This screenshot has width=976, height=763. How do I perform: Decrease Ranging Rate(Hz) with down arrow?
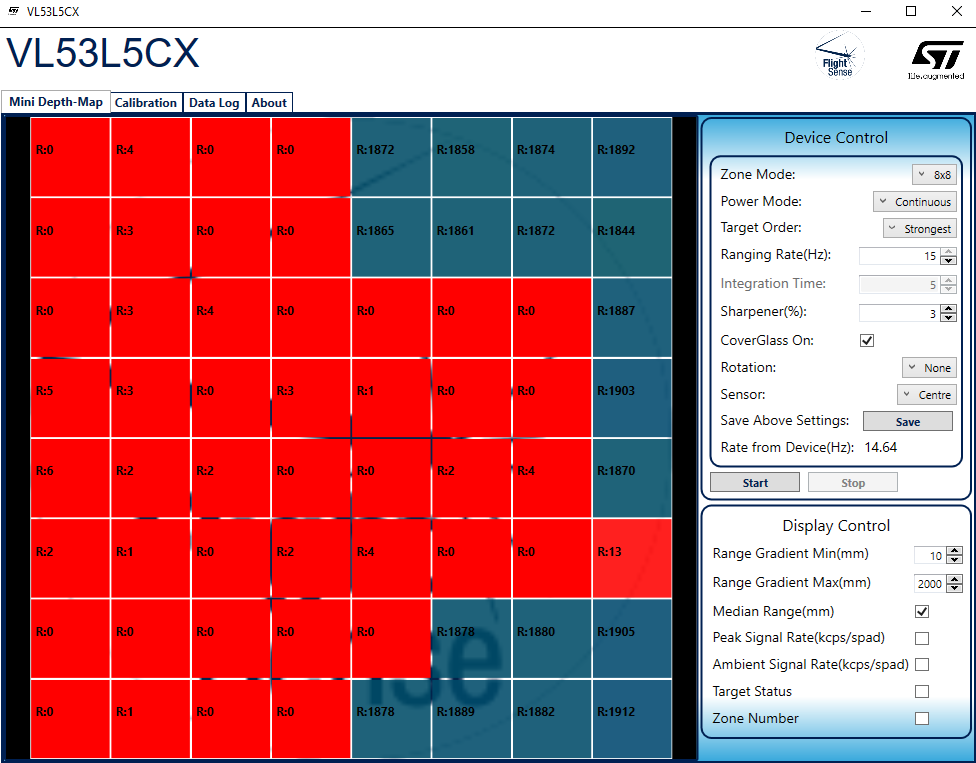(x=948, y=260)
